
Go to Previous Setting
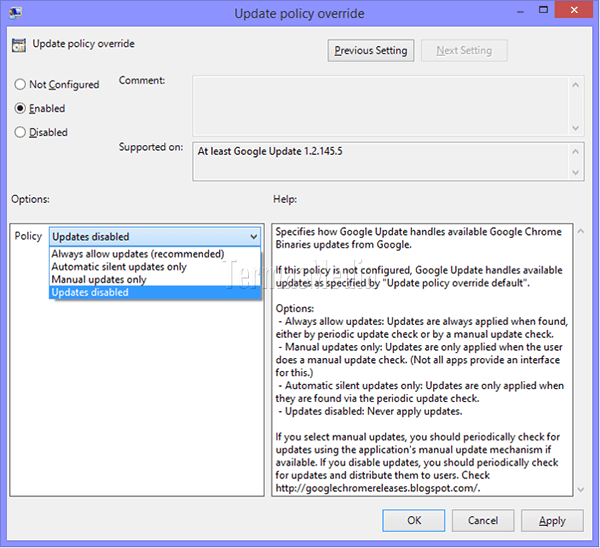click(x=371, y=50)
